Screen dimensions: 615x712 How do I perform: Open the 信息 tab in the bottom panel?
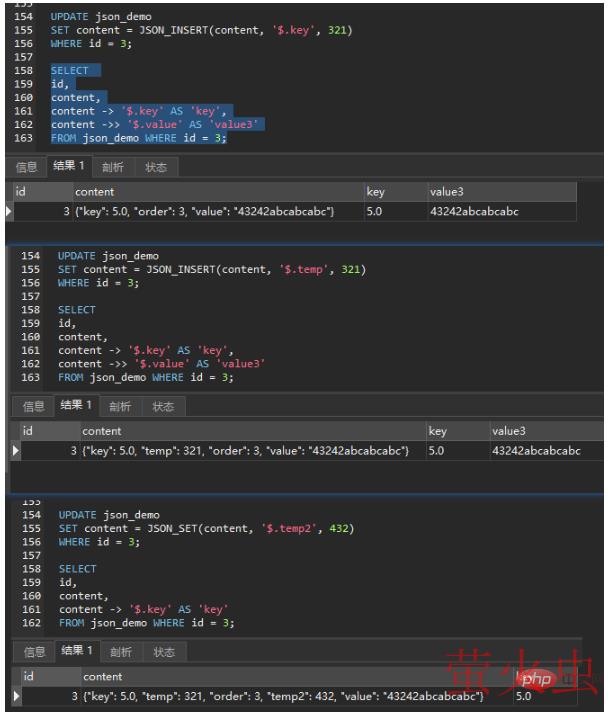34,652
